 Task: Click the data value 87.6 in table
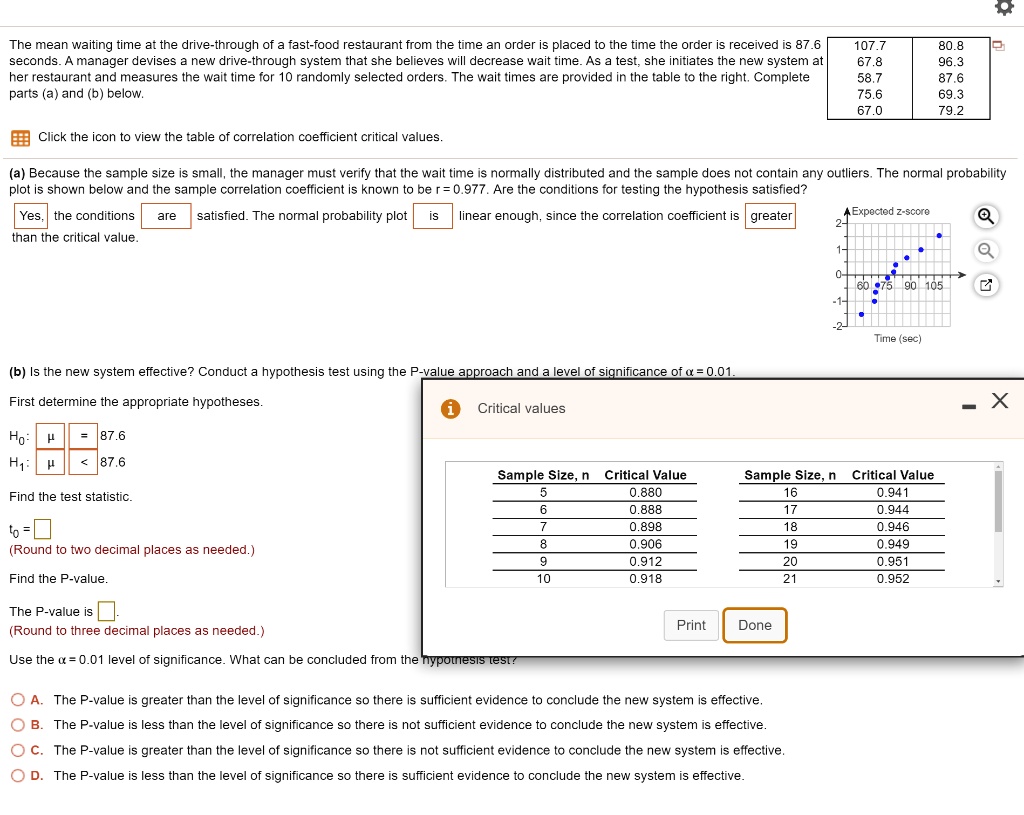tap(951, 78)
